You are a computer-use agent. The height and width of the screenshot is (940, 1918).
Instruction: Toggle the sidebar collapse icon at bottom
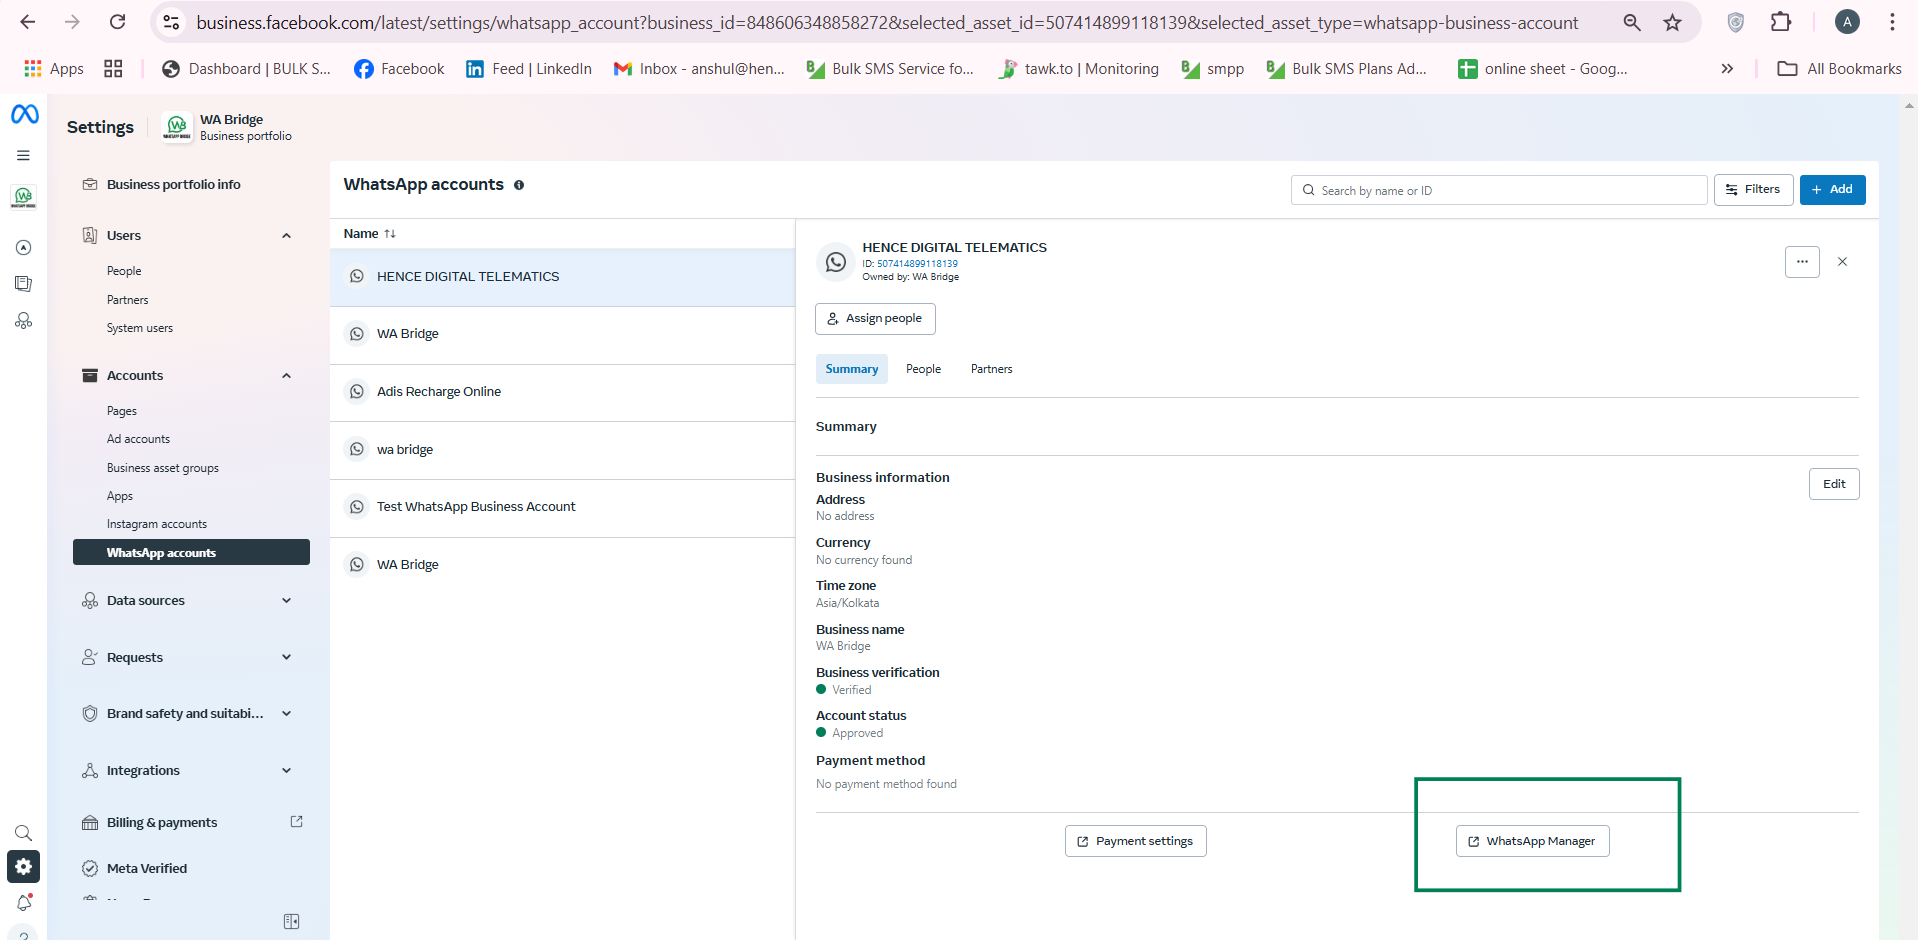coord(291,921)
